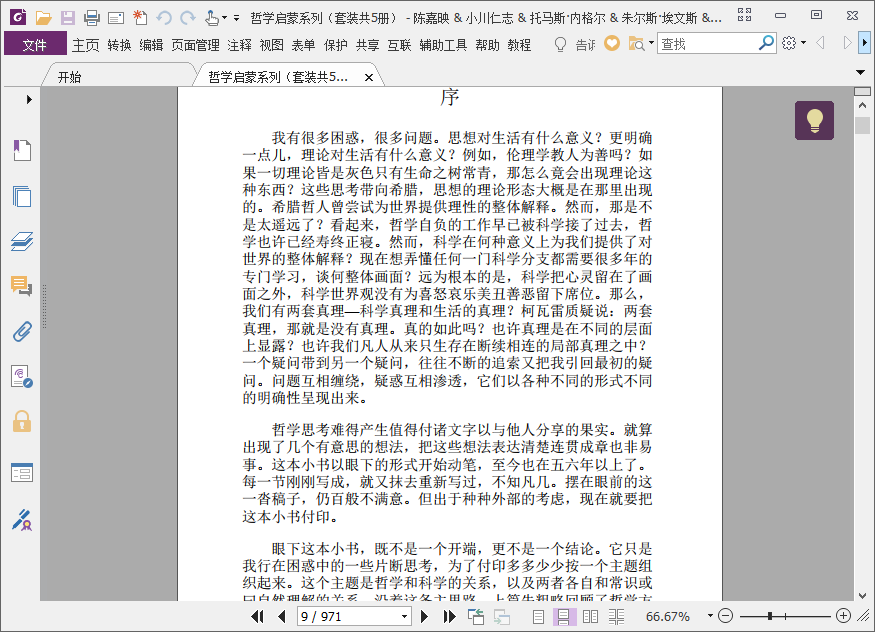Viewport: 875px width, 632px height.
Task: Open the page number 9 / 971 dropdown
Action: (x=405, y=617)
